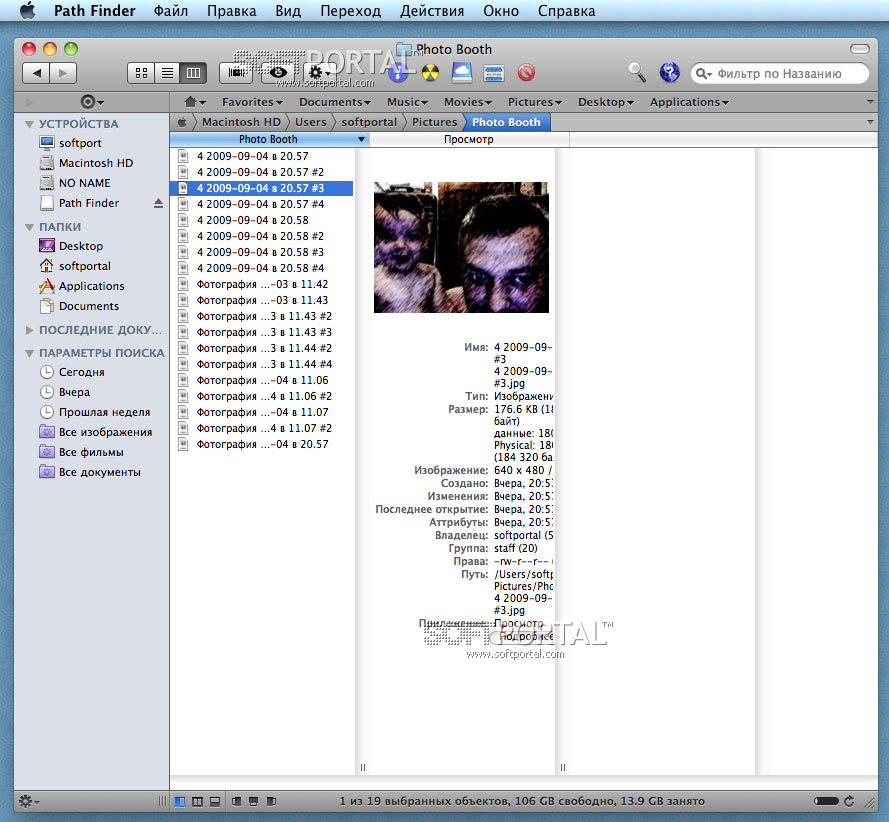Viewport: 889px width, 822px height.
Task: Open the Правка menu
Action: click(231, 11)
